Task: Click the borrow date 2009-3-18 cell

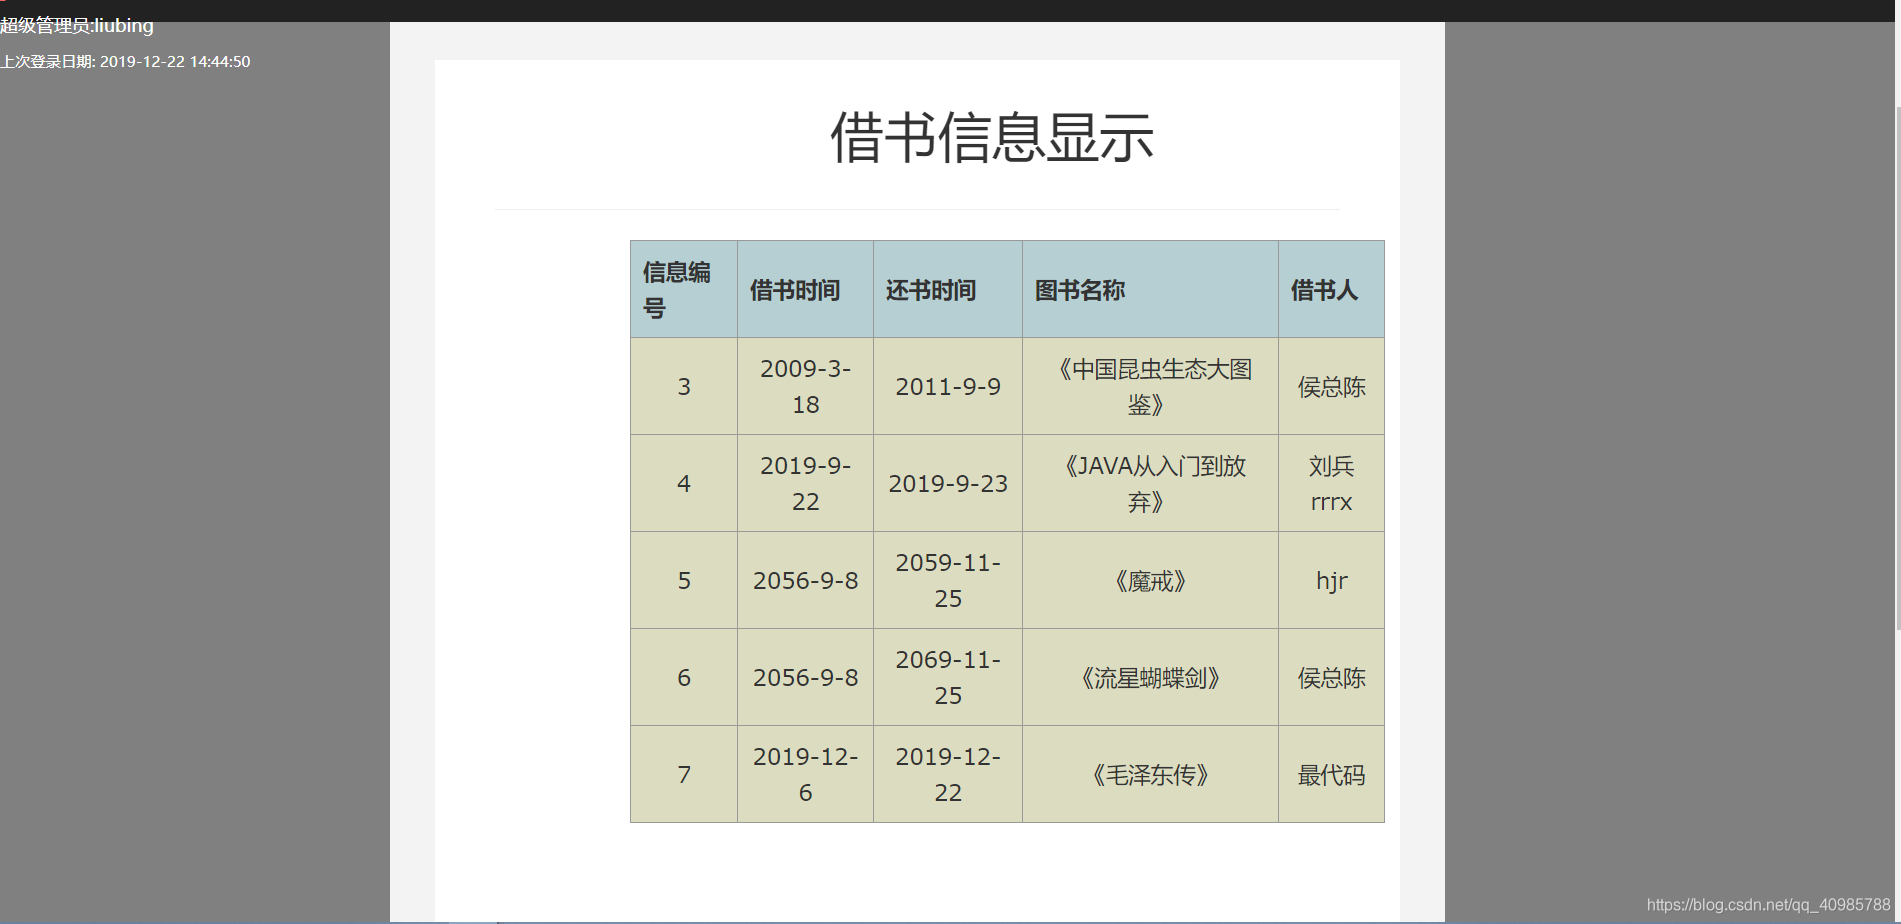Action: pyautogui.click(x=805, y=386)
